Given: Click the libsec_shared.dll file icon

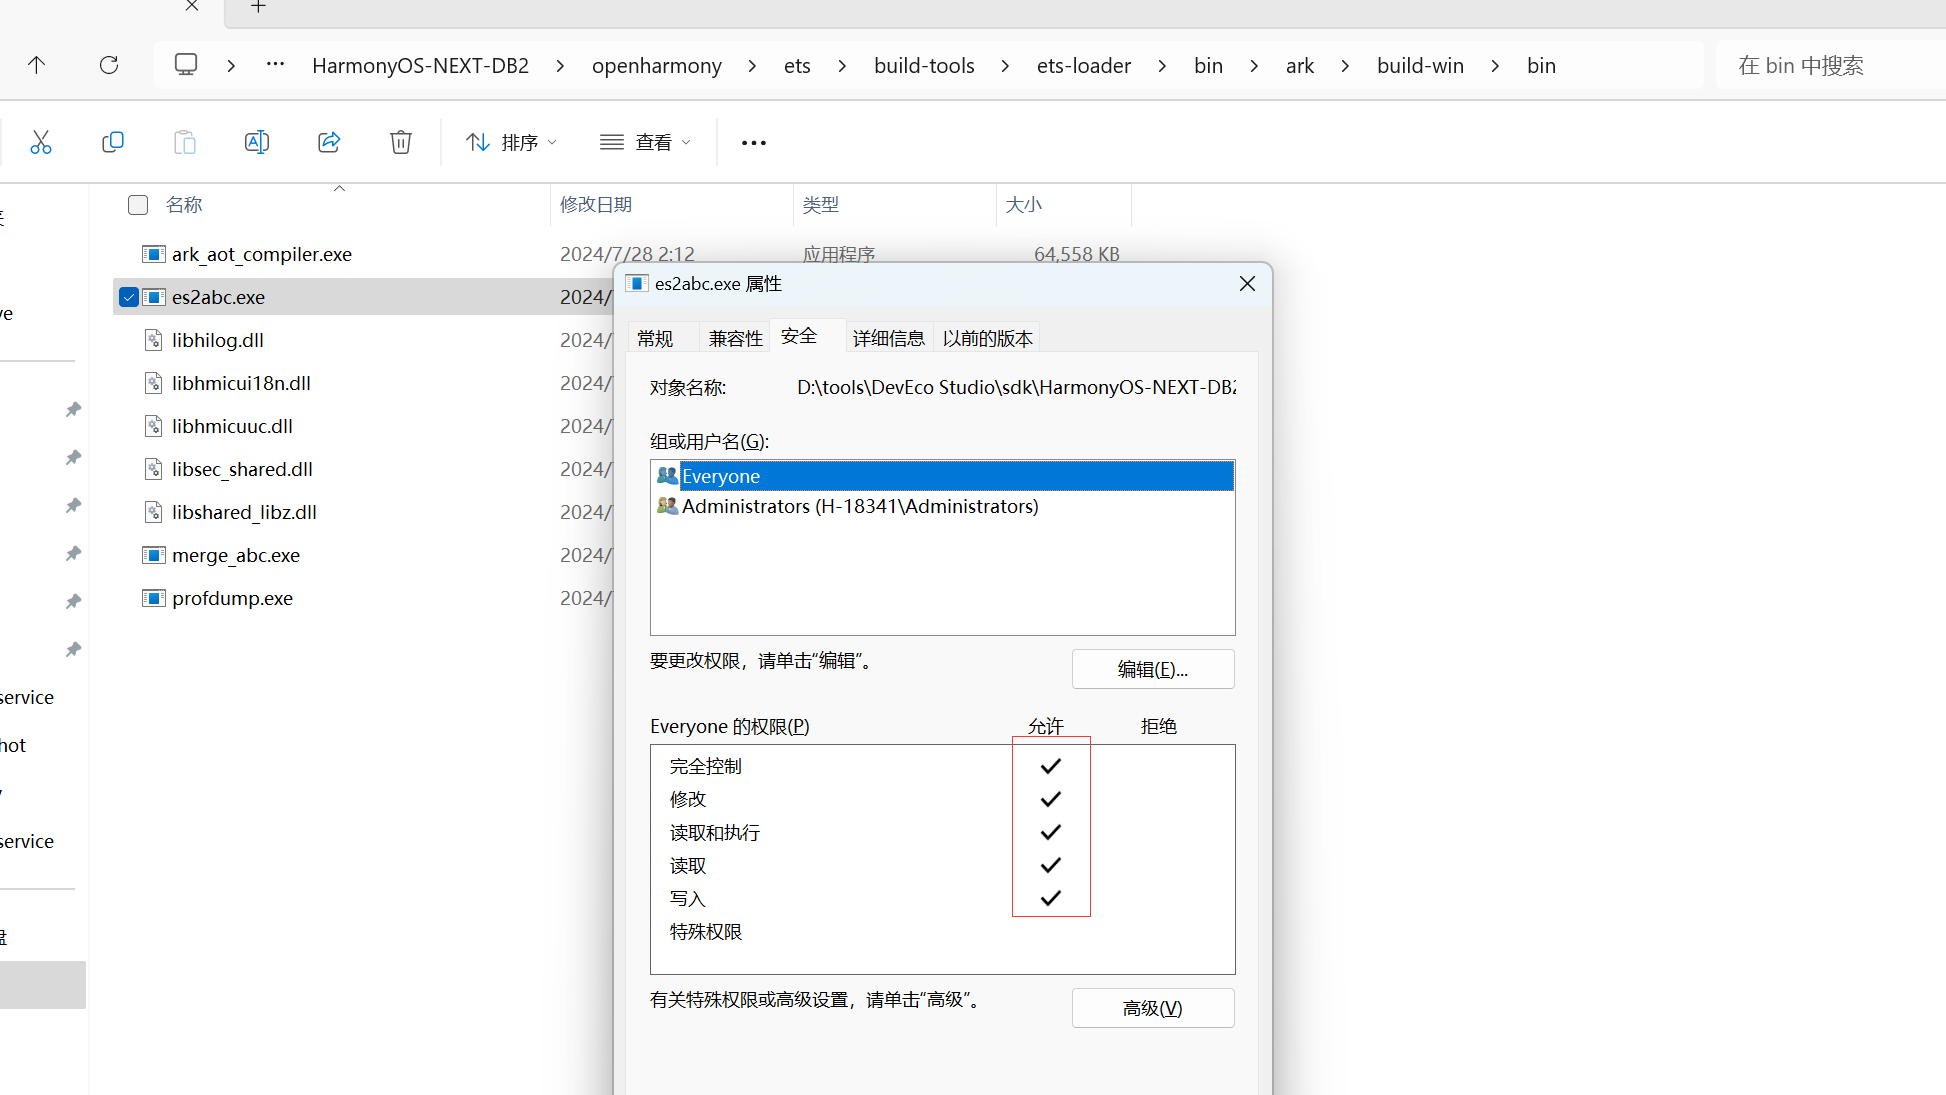Looking at the screenshot, I should coord(154,469).
